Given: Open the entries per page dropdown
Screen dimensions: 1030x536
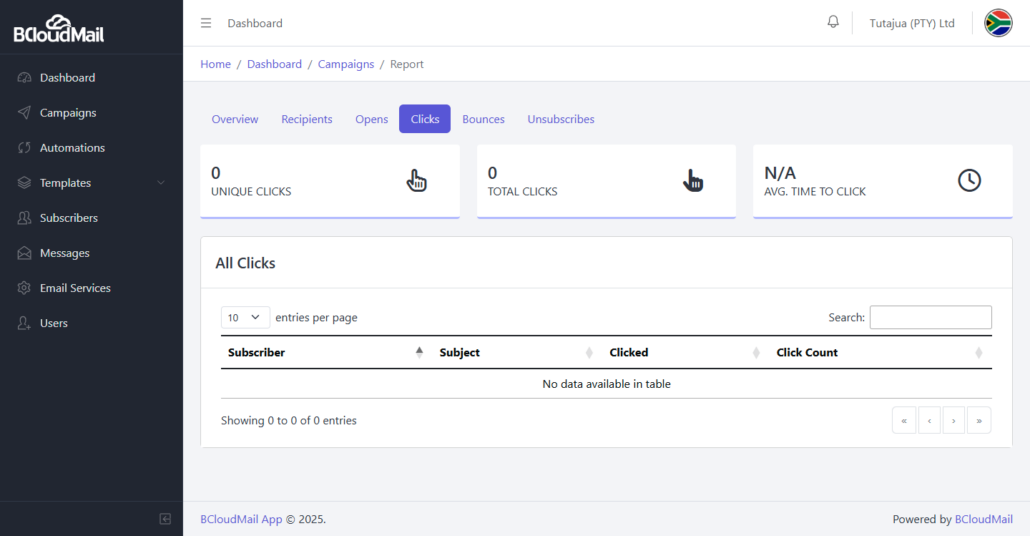Looking at the screenshot, I should [245, 317].
